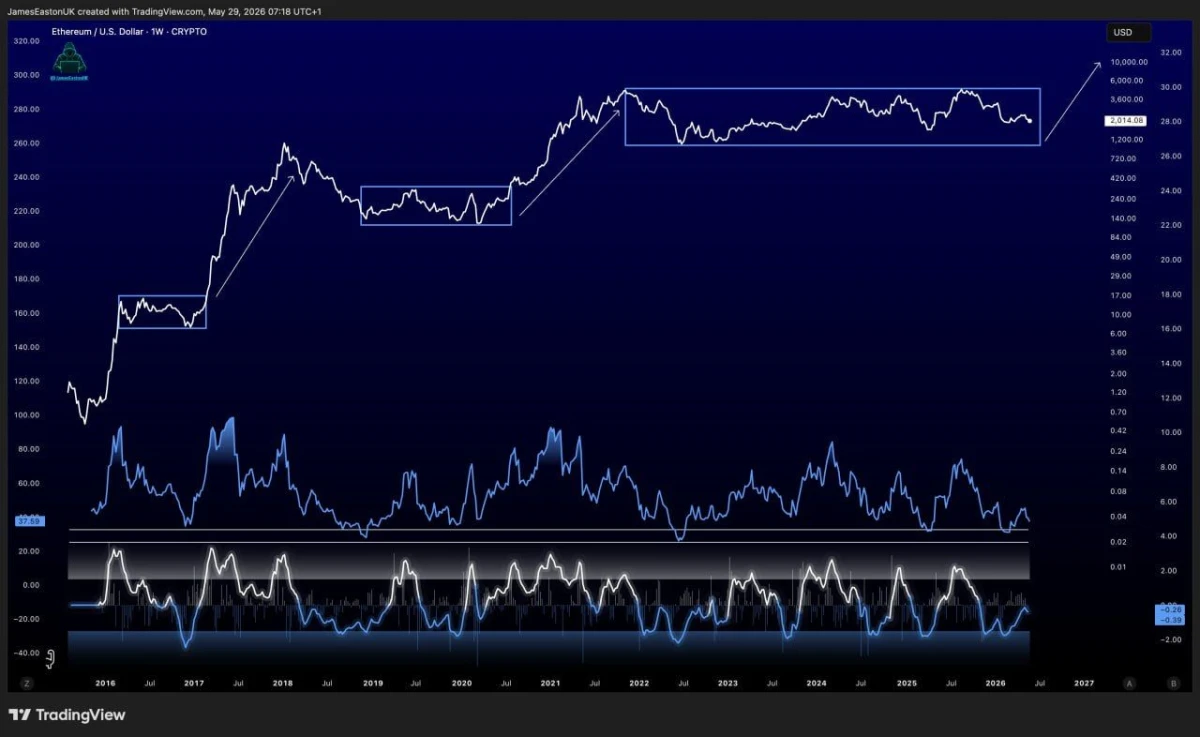The width and height of the screenshot is (1200, 737).
Task: Open the USD currency dropdown
Action: tap(1128, 33)
